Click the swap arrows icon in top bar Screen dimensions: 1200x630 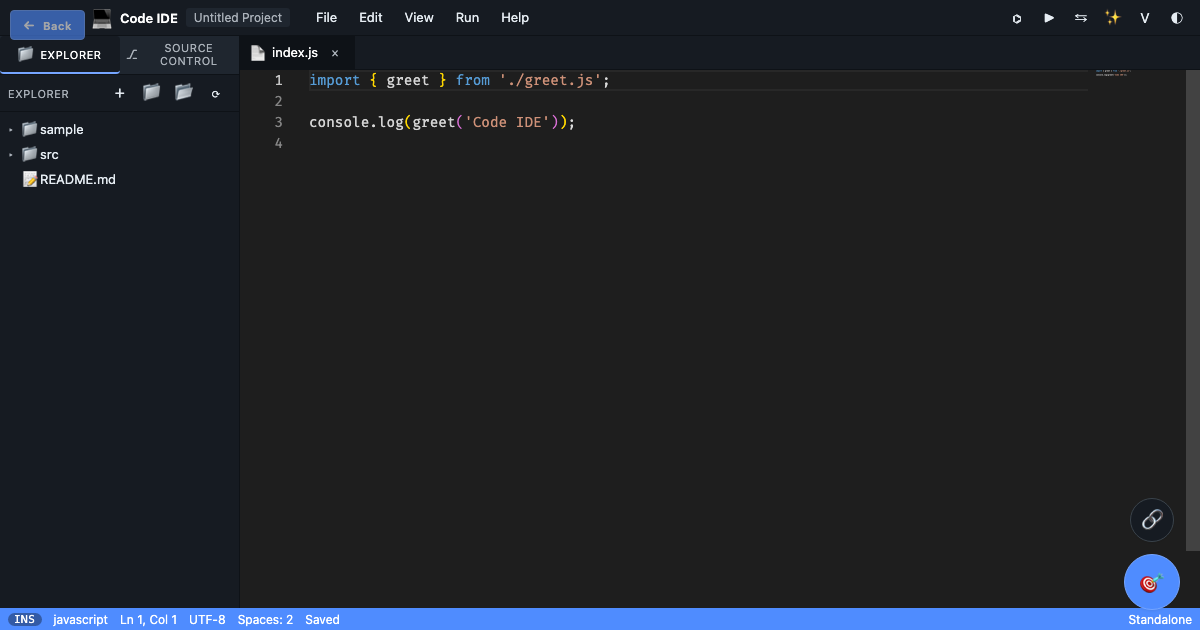click(1081, 18)
